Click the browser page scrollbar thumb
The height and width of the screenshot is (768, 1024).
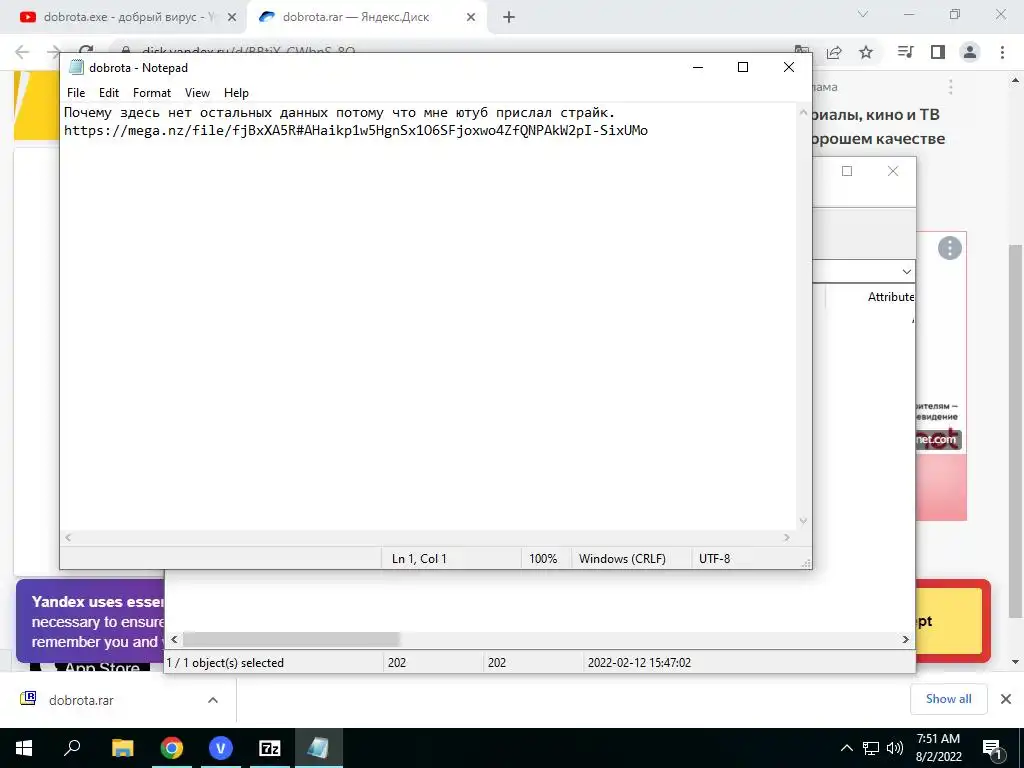click(1015, 431)
